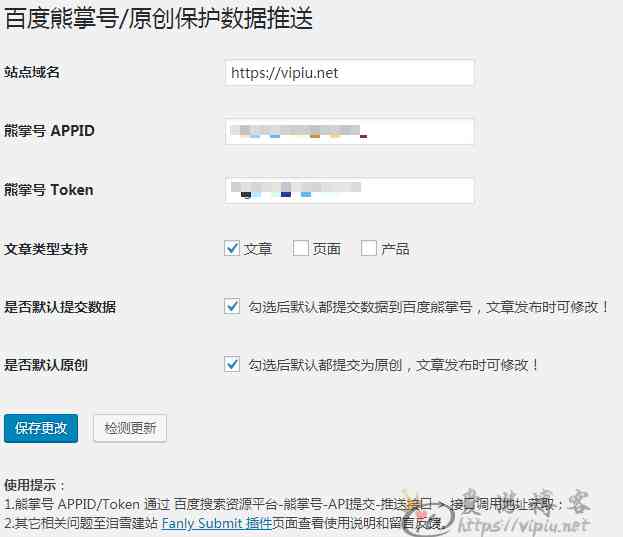Click the 熊掌号 APPID field label
This screenshot has width=623, height=537.
coord(50,131)
